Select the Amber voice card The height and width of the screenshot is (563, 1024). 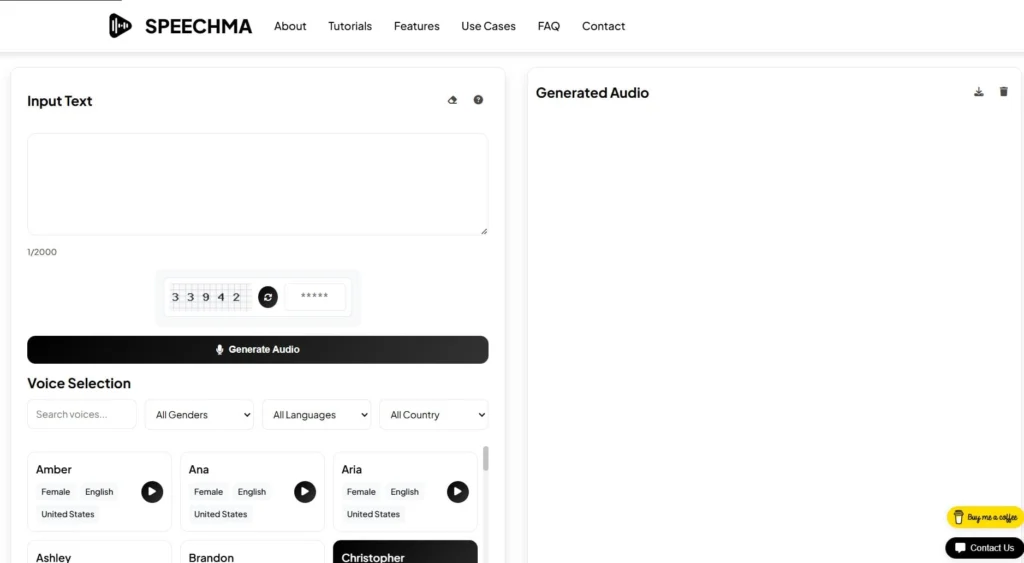[x=99, y=491]
